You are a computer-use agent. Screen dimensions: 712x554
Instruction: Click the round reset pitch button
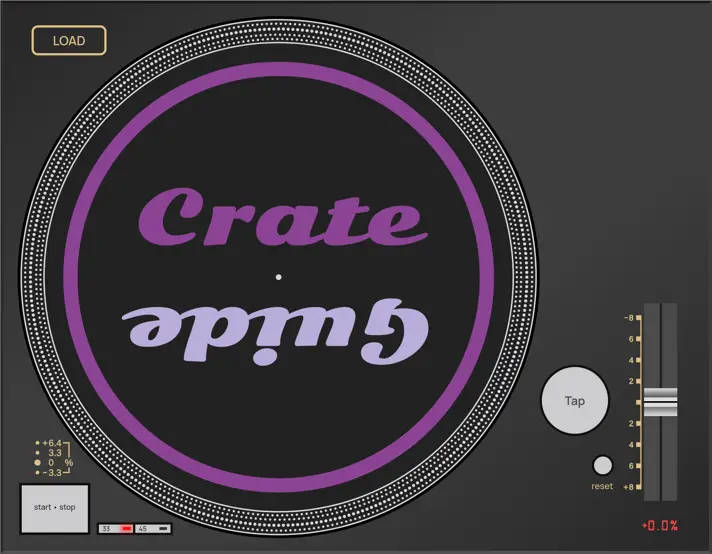[603, 465]
